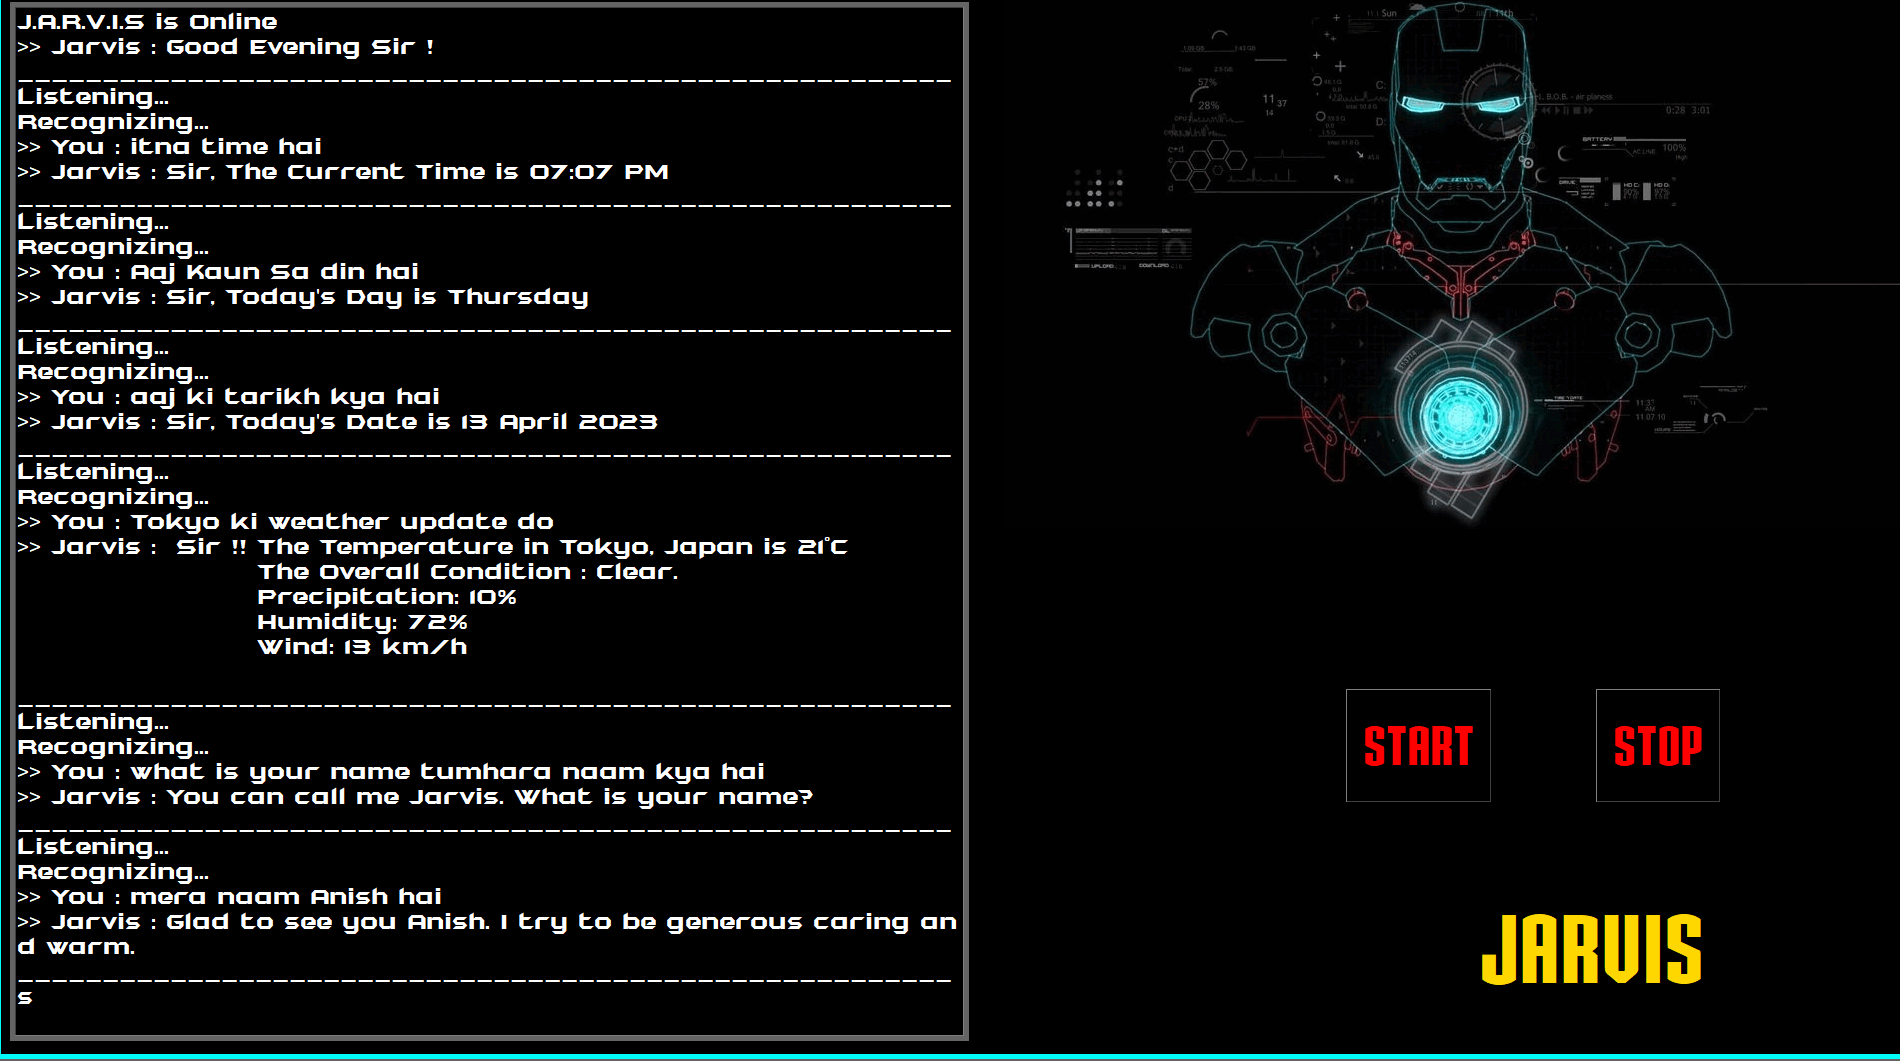This screenshot has height=1061, width=1900.
Task: Click the DOWNLOAD meter in the HUD
Action: (1155, 264)
